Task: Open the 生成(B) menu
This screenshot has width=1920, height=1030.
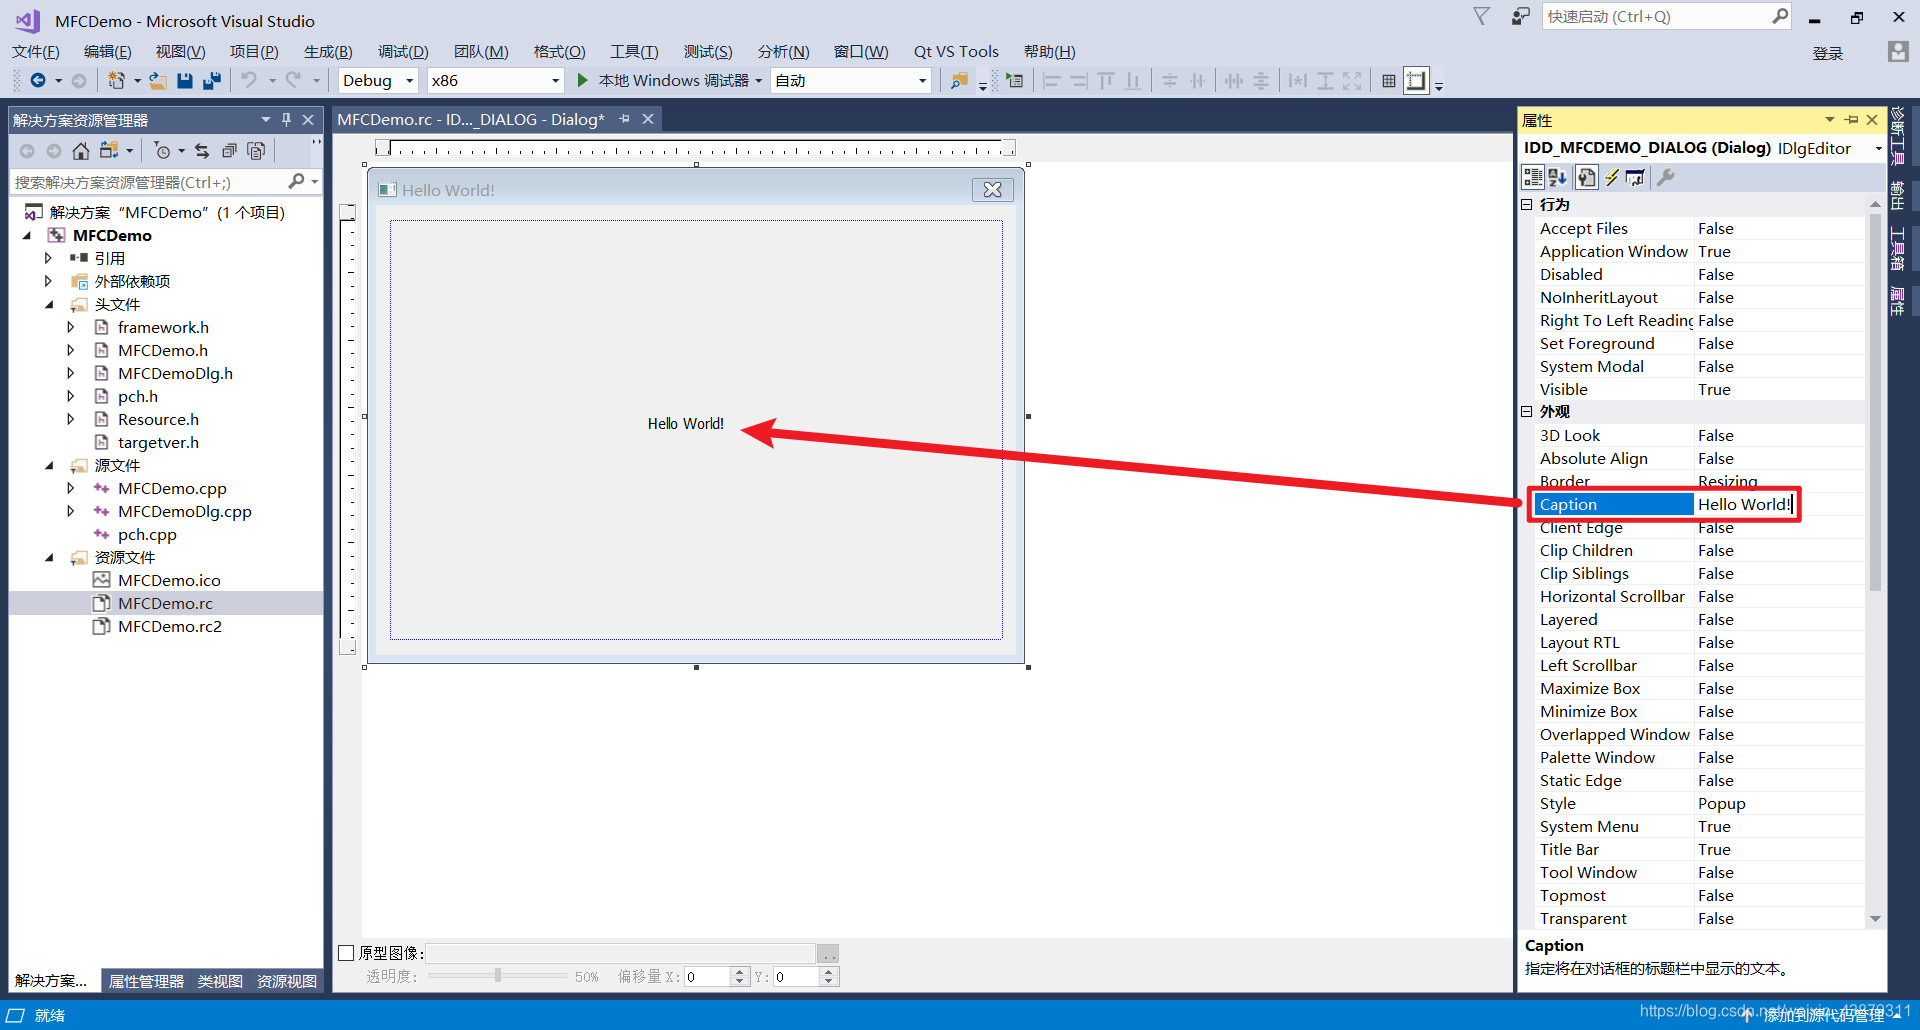Action: pyautogui.click(x=328, y=52)
